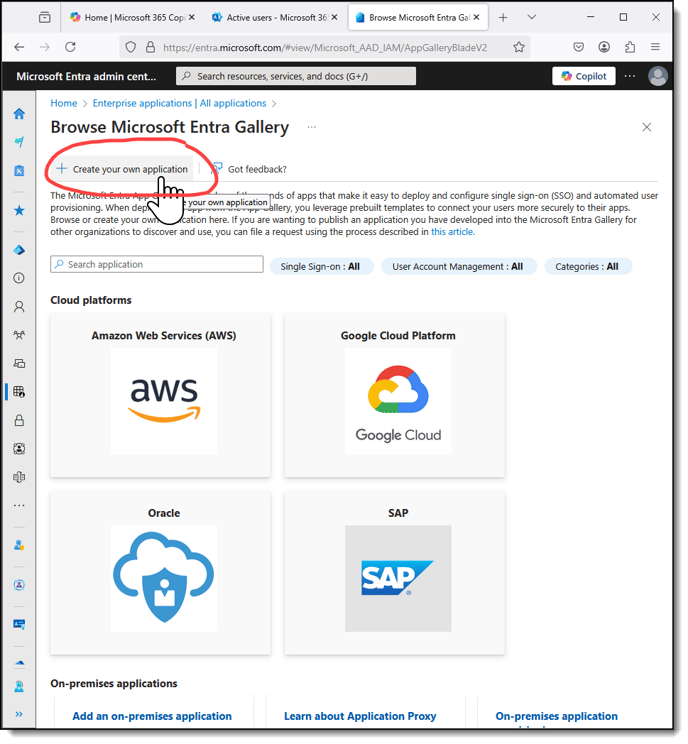Go to Home breadcrumb link
This screenshot has height=744, width=688.
point(64,103)
